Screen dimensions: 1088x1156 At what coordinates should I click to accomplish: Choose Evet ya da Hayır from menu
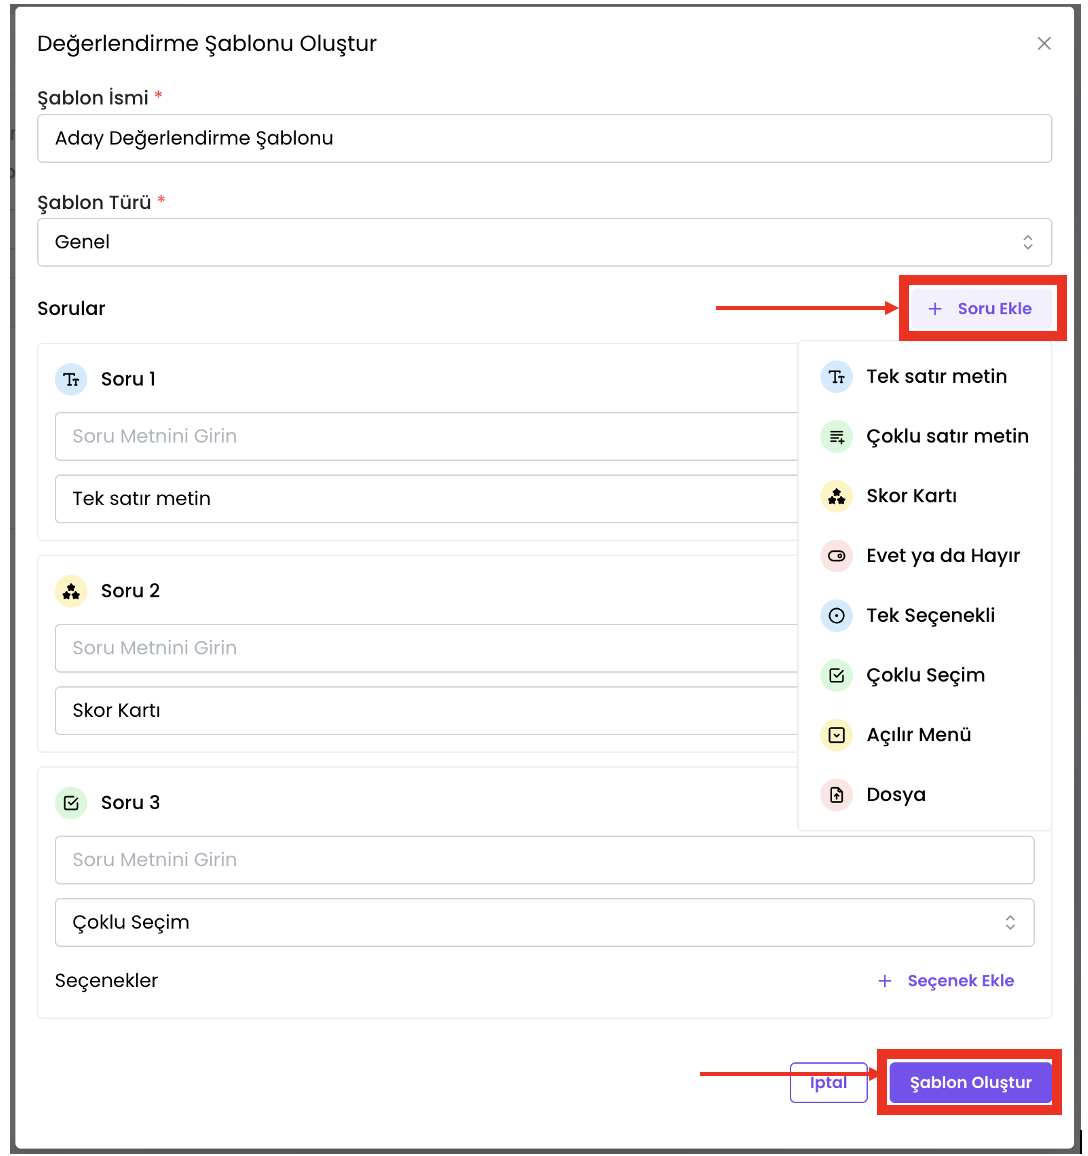tap(942, 556)
